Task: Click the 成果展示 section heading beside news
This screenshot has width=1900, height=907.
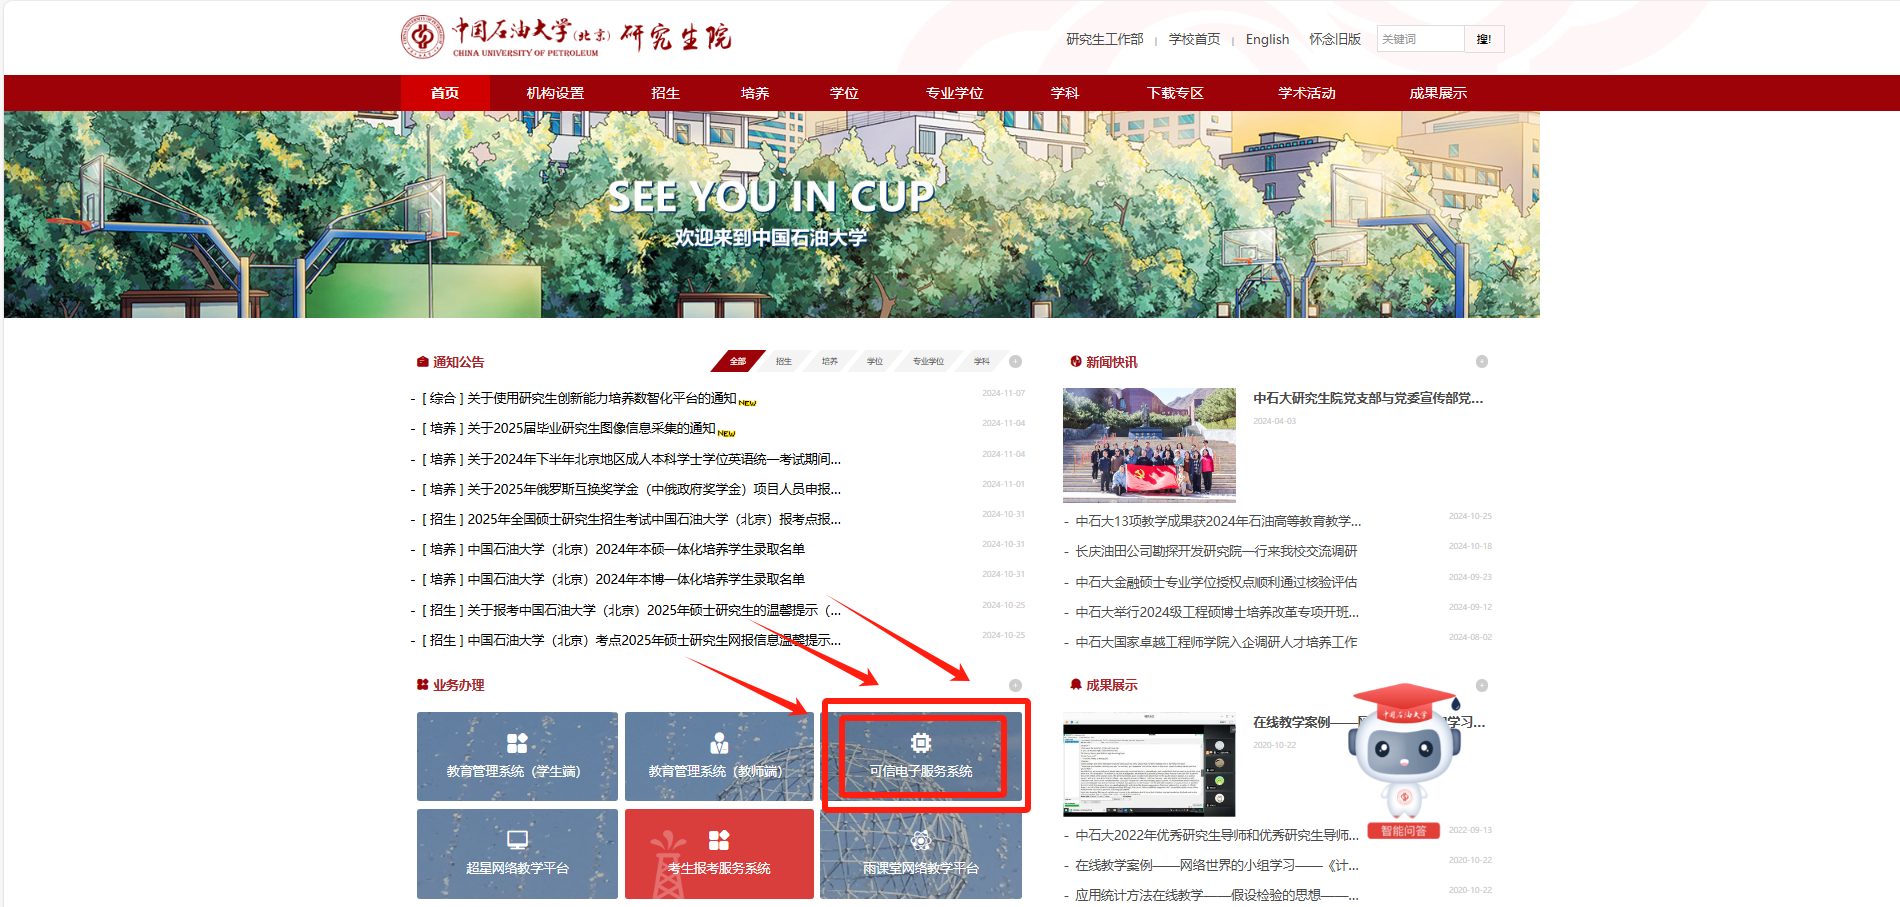Action: pyautogui.click(x=1111, y=685)
